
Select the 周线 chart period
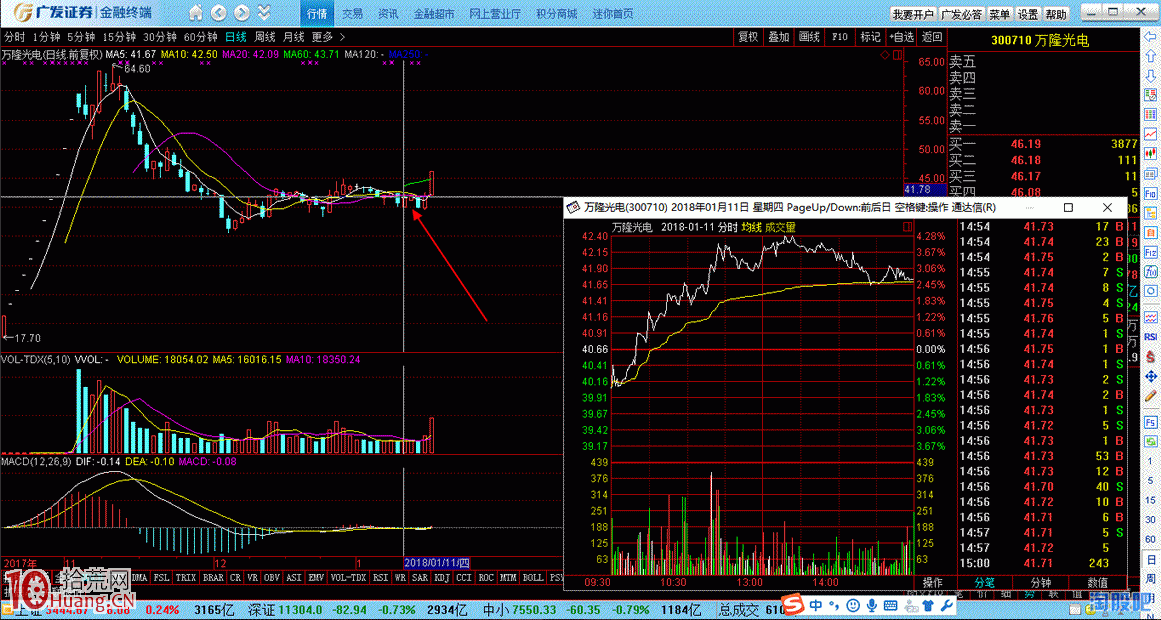[264, 36]
